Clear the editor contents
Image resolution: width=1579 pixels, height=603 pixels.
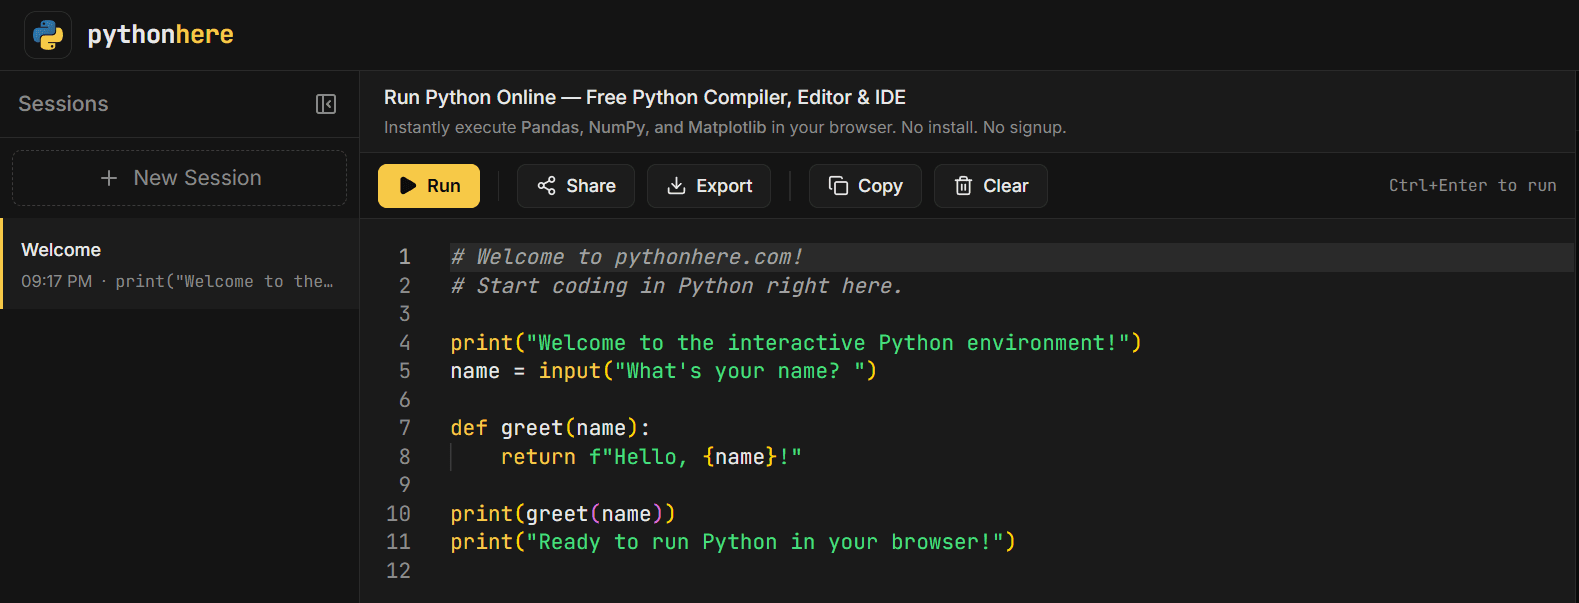pyautogui.click(x=991, y=186)
